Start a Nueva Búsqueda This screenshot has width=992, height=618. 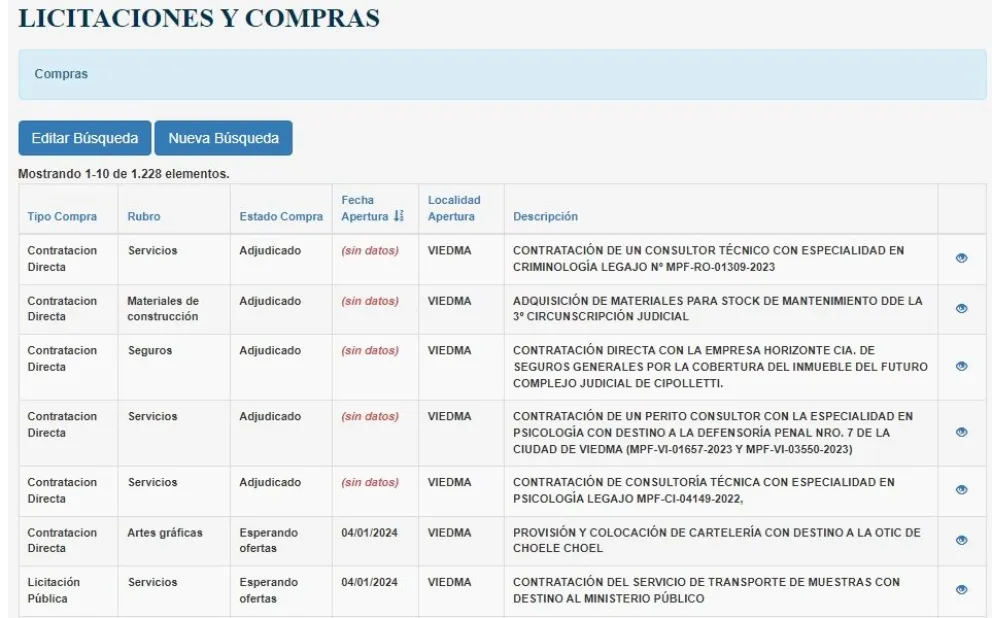[x=222, y=138]
